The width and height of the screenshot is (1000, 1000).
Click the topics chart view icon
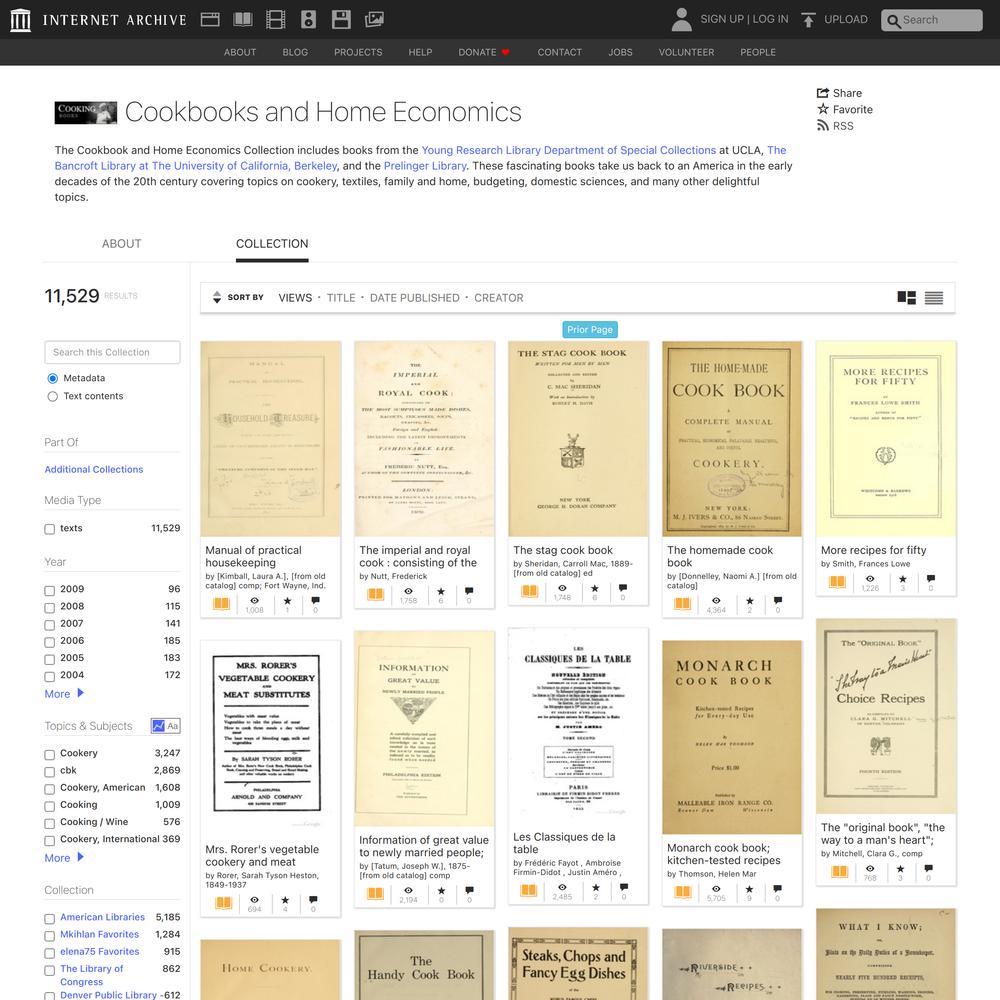point(158,726)
